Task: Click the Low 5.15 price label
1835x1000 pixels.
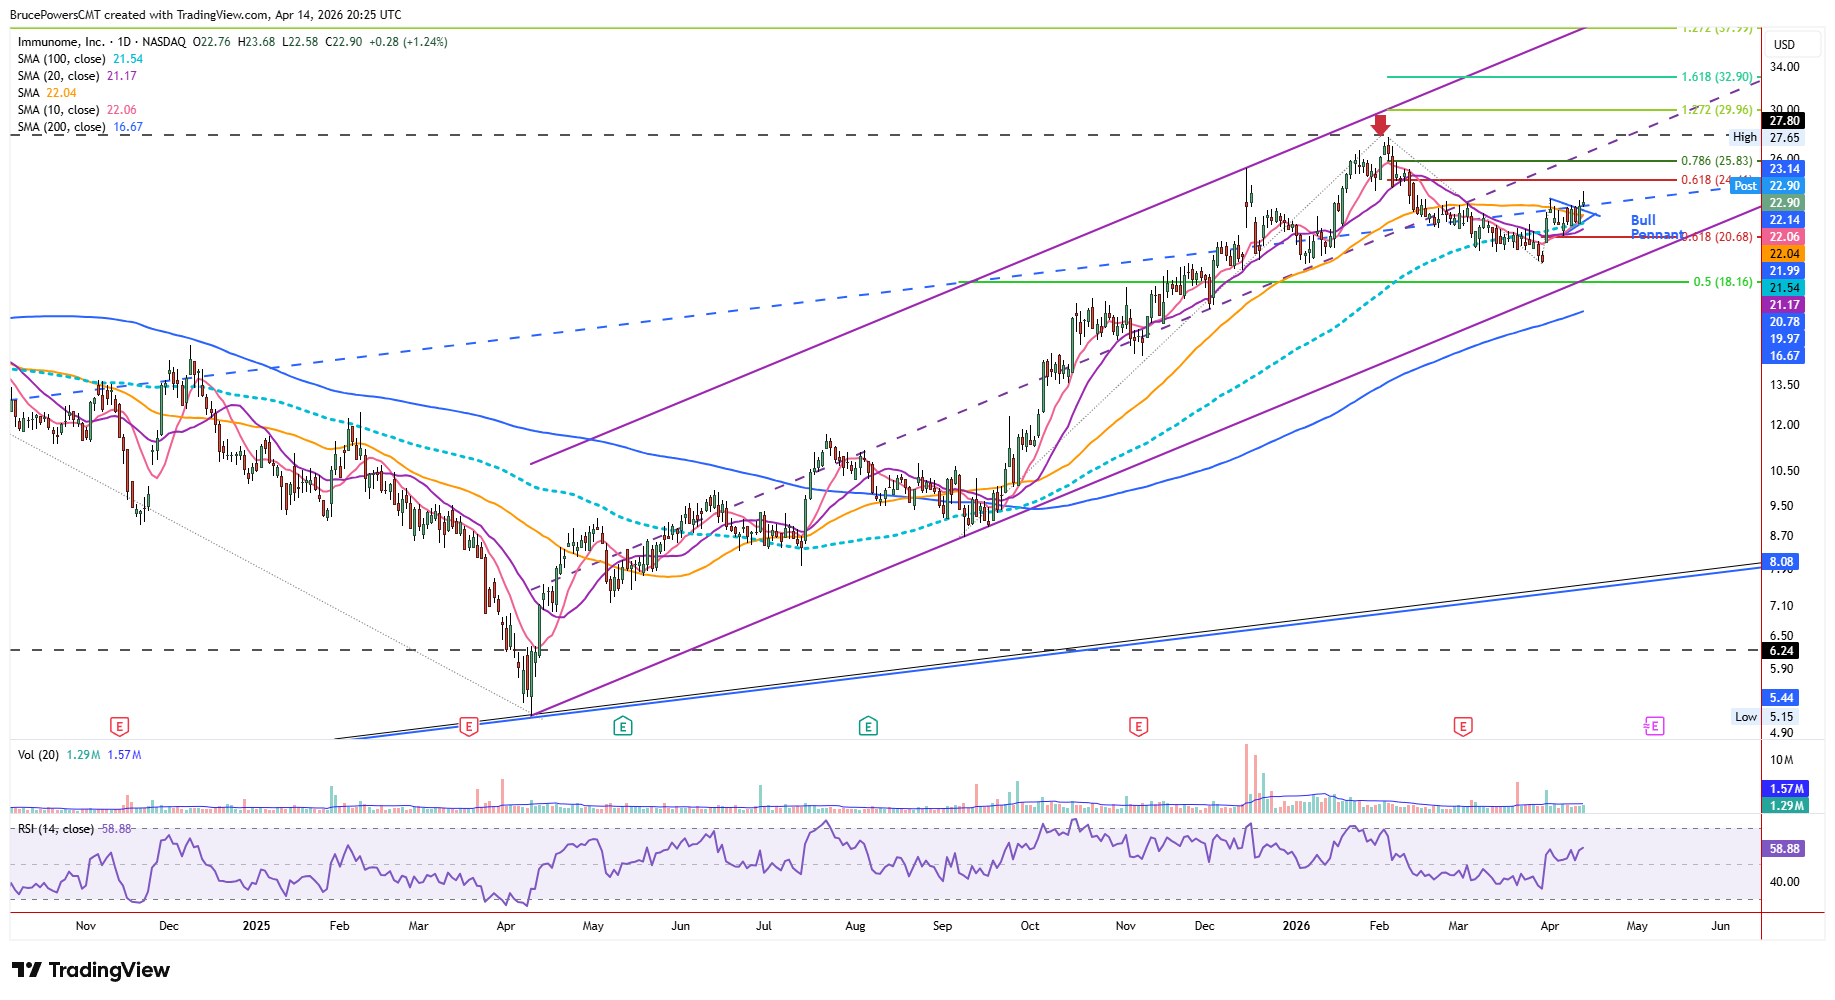Action: coord(1766,717)
